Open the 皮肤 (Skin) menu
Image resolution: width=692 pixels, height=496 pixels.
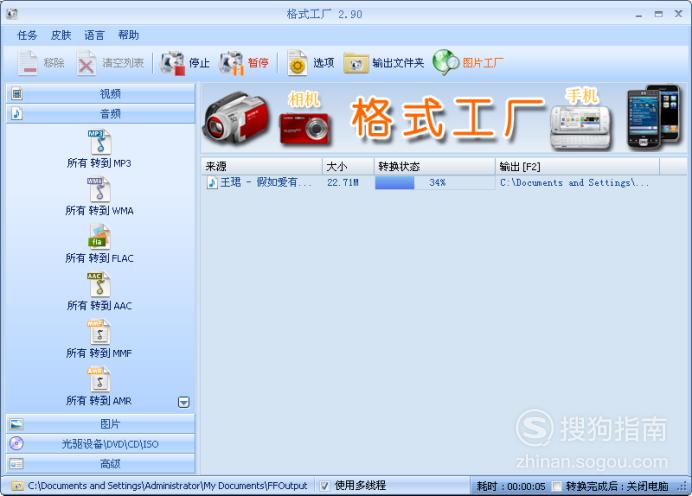click(x=61, y=35)
